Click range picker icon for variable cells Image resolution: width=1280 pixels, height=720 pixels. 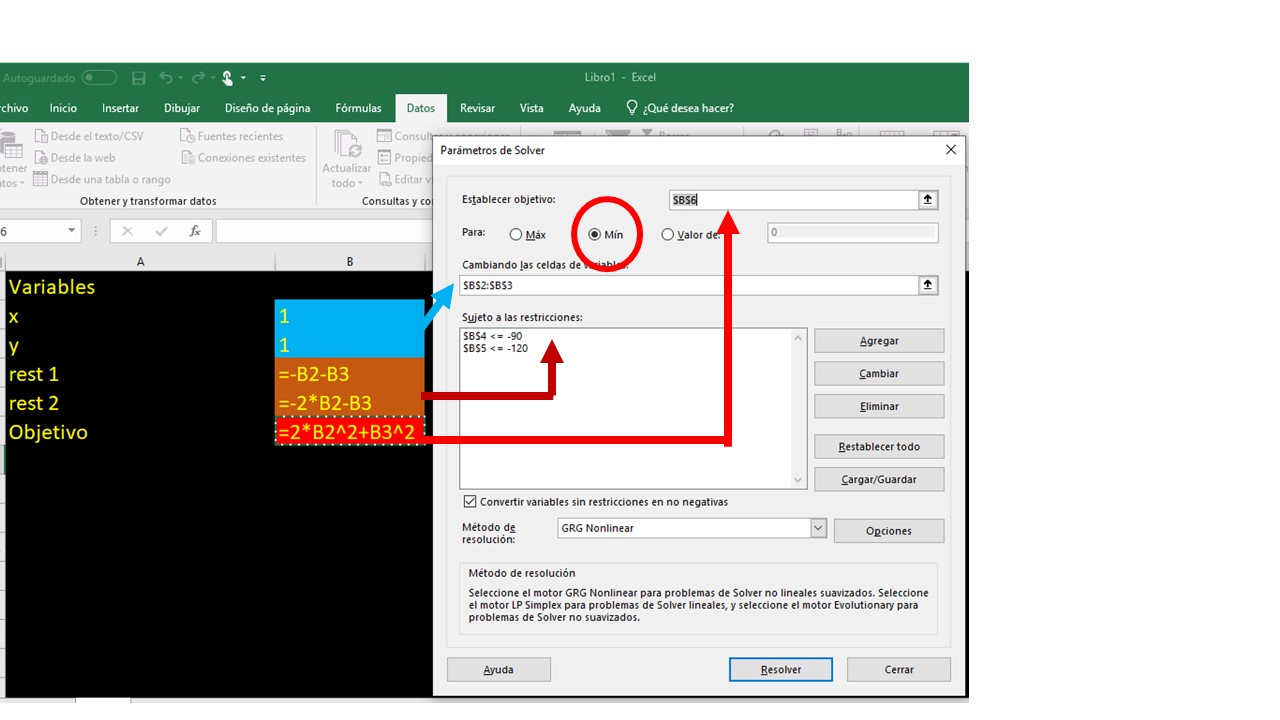(x=928, y=285)
